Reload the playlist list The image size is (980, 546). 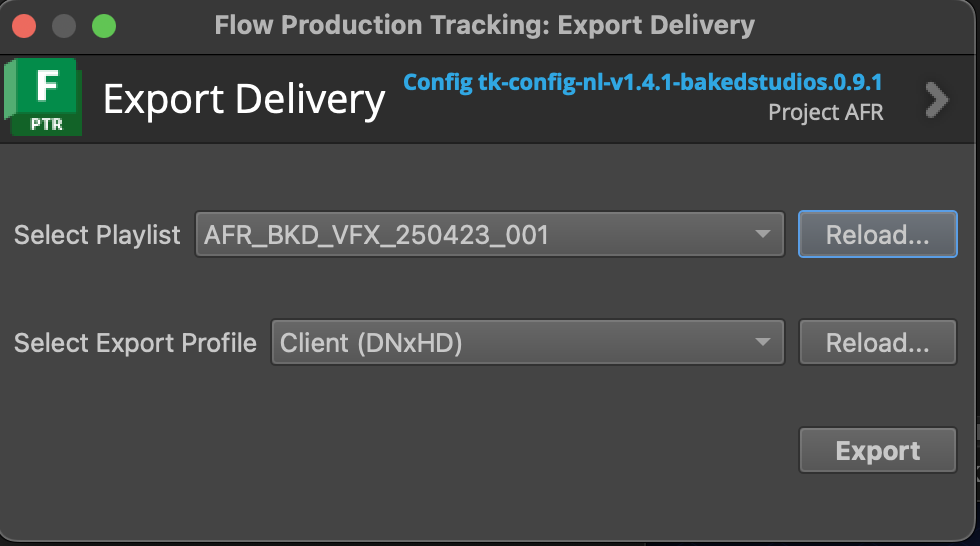[877, 235]
